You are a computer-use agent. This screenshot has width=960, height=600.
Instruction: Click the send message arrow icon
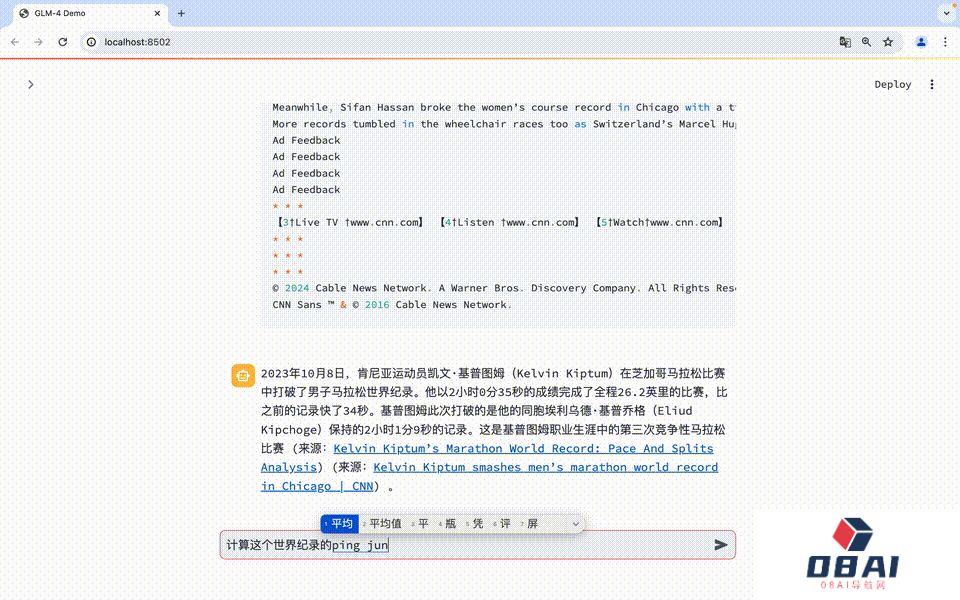tap(720, 545)
